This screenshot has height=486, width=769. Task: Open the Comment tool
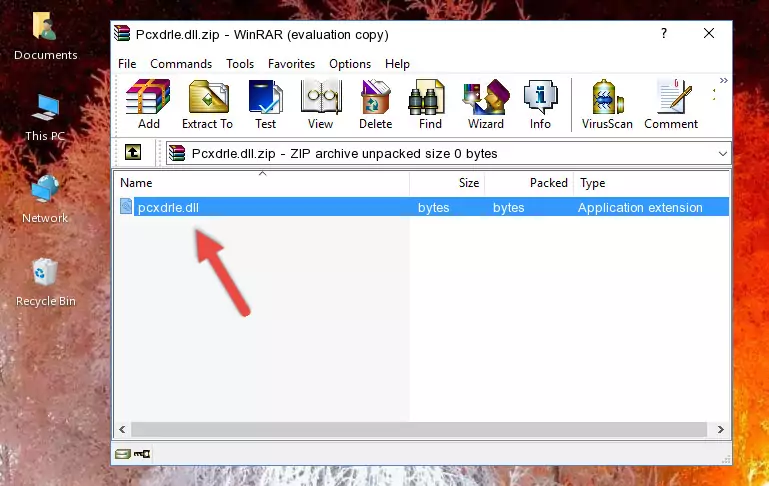pos(671,104)
